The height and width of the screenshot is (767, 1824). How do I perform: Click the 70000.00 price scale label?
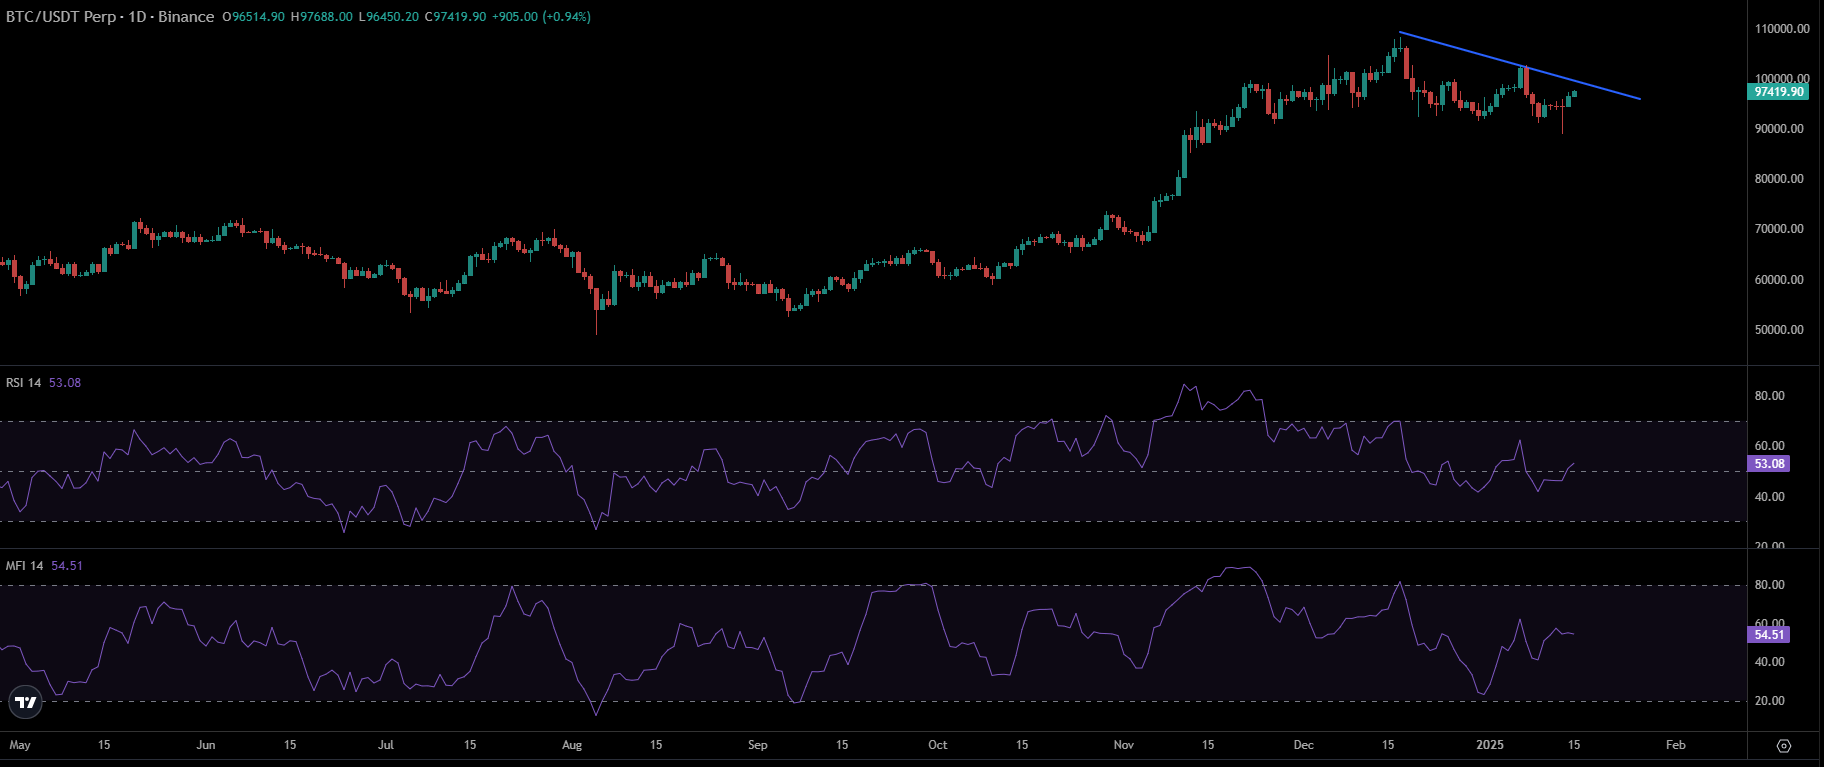(1779, 229)
